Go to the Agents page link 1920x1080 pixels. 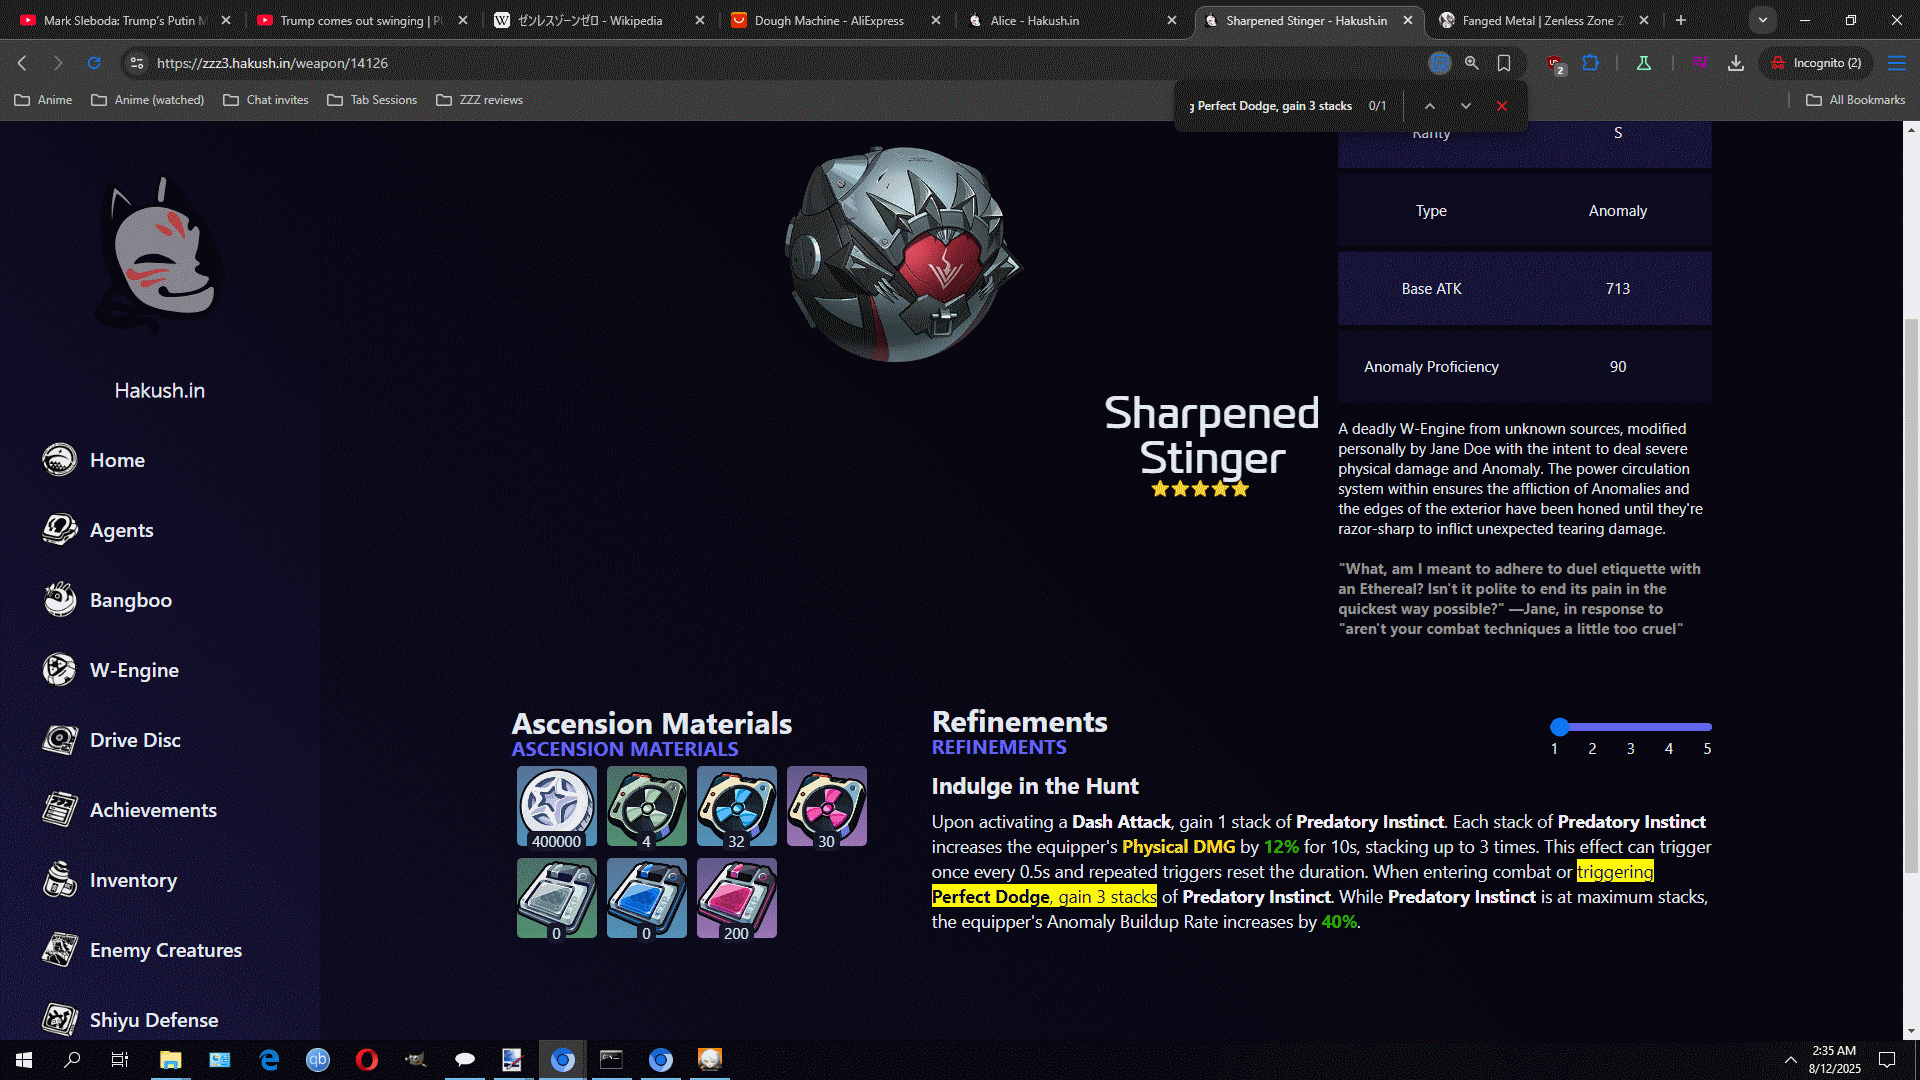[x=122, y=530]
